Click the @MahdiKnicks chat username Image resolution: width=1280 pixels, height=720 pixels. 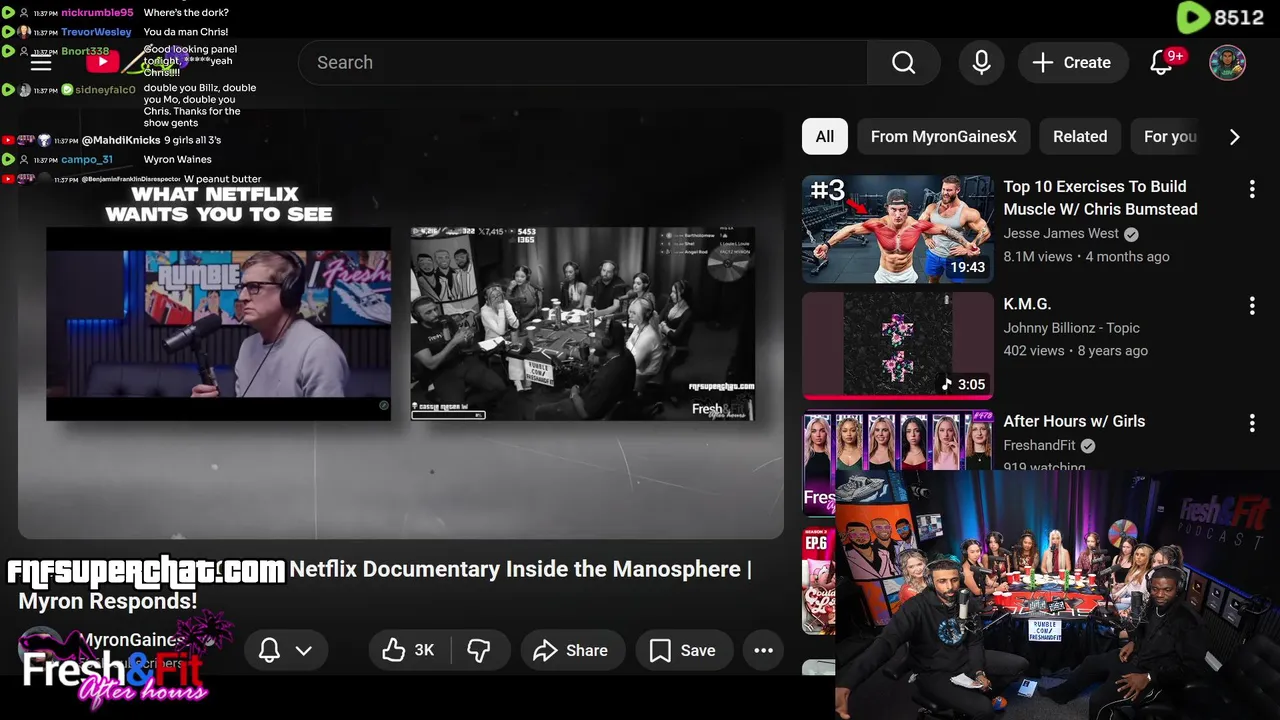click(122, 140)
